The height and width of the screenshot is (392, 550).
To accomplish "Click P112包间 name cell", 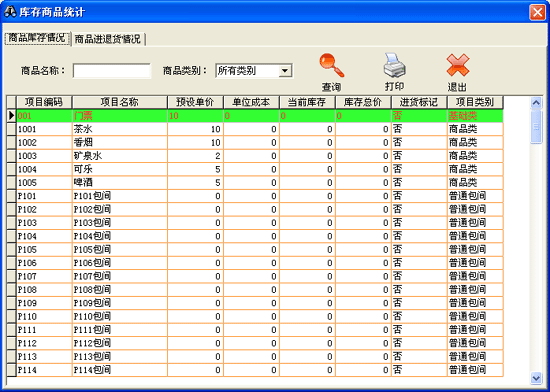I will (x=120, y=343).
